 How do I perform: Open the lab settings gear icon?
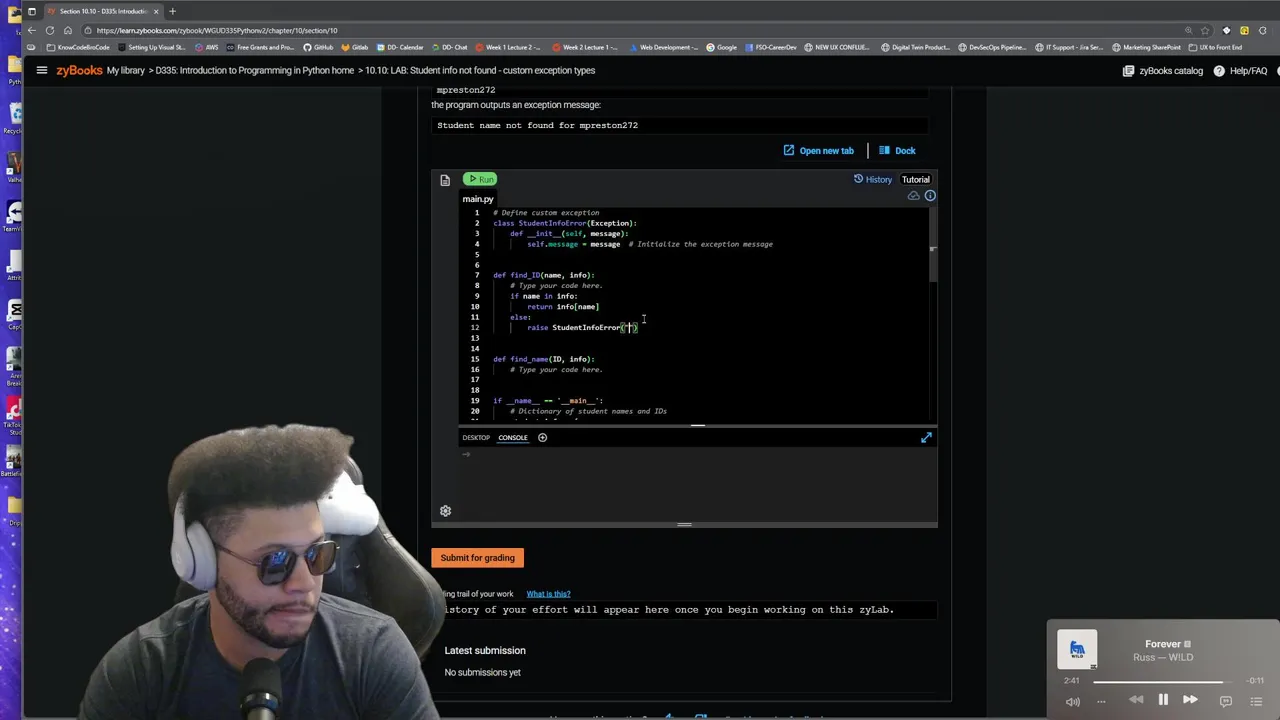coord(445,511)
